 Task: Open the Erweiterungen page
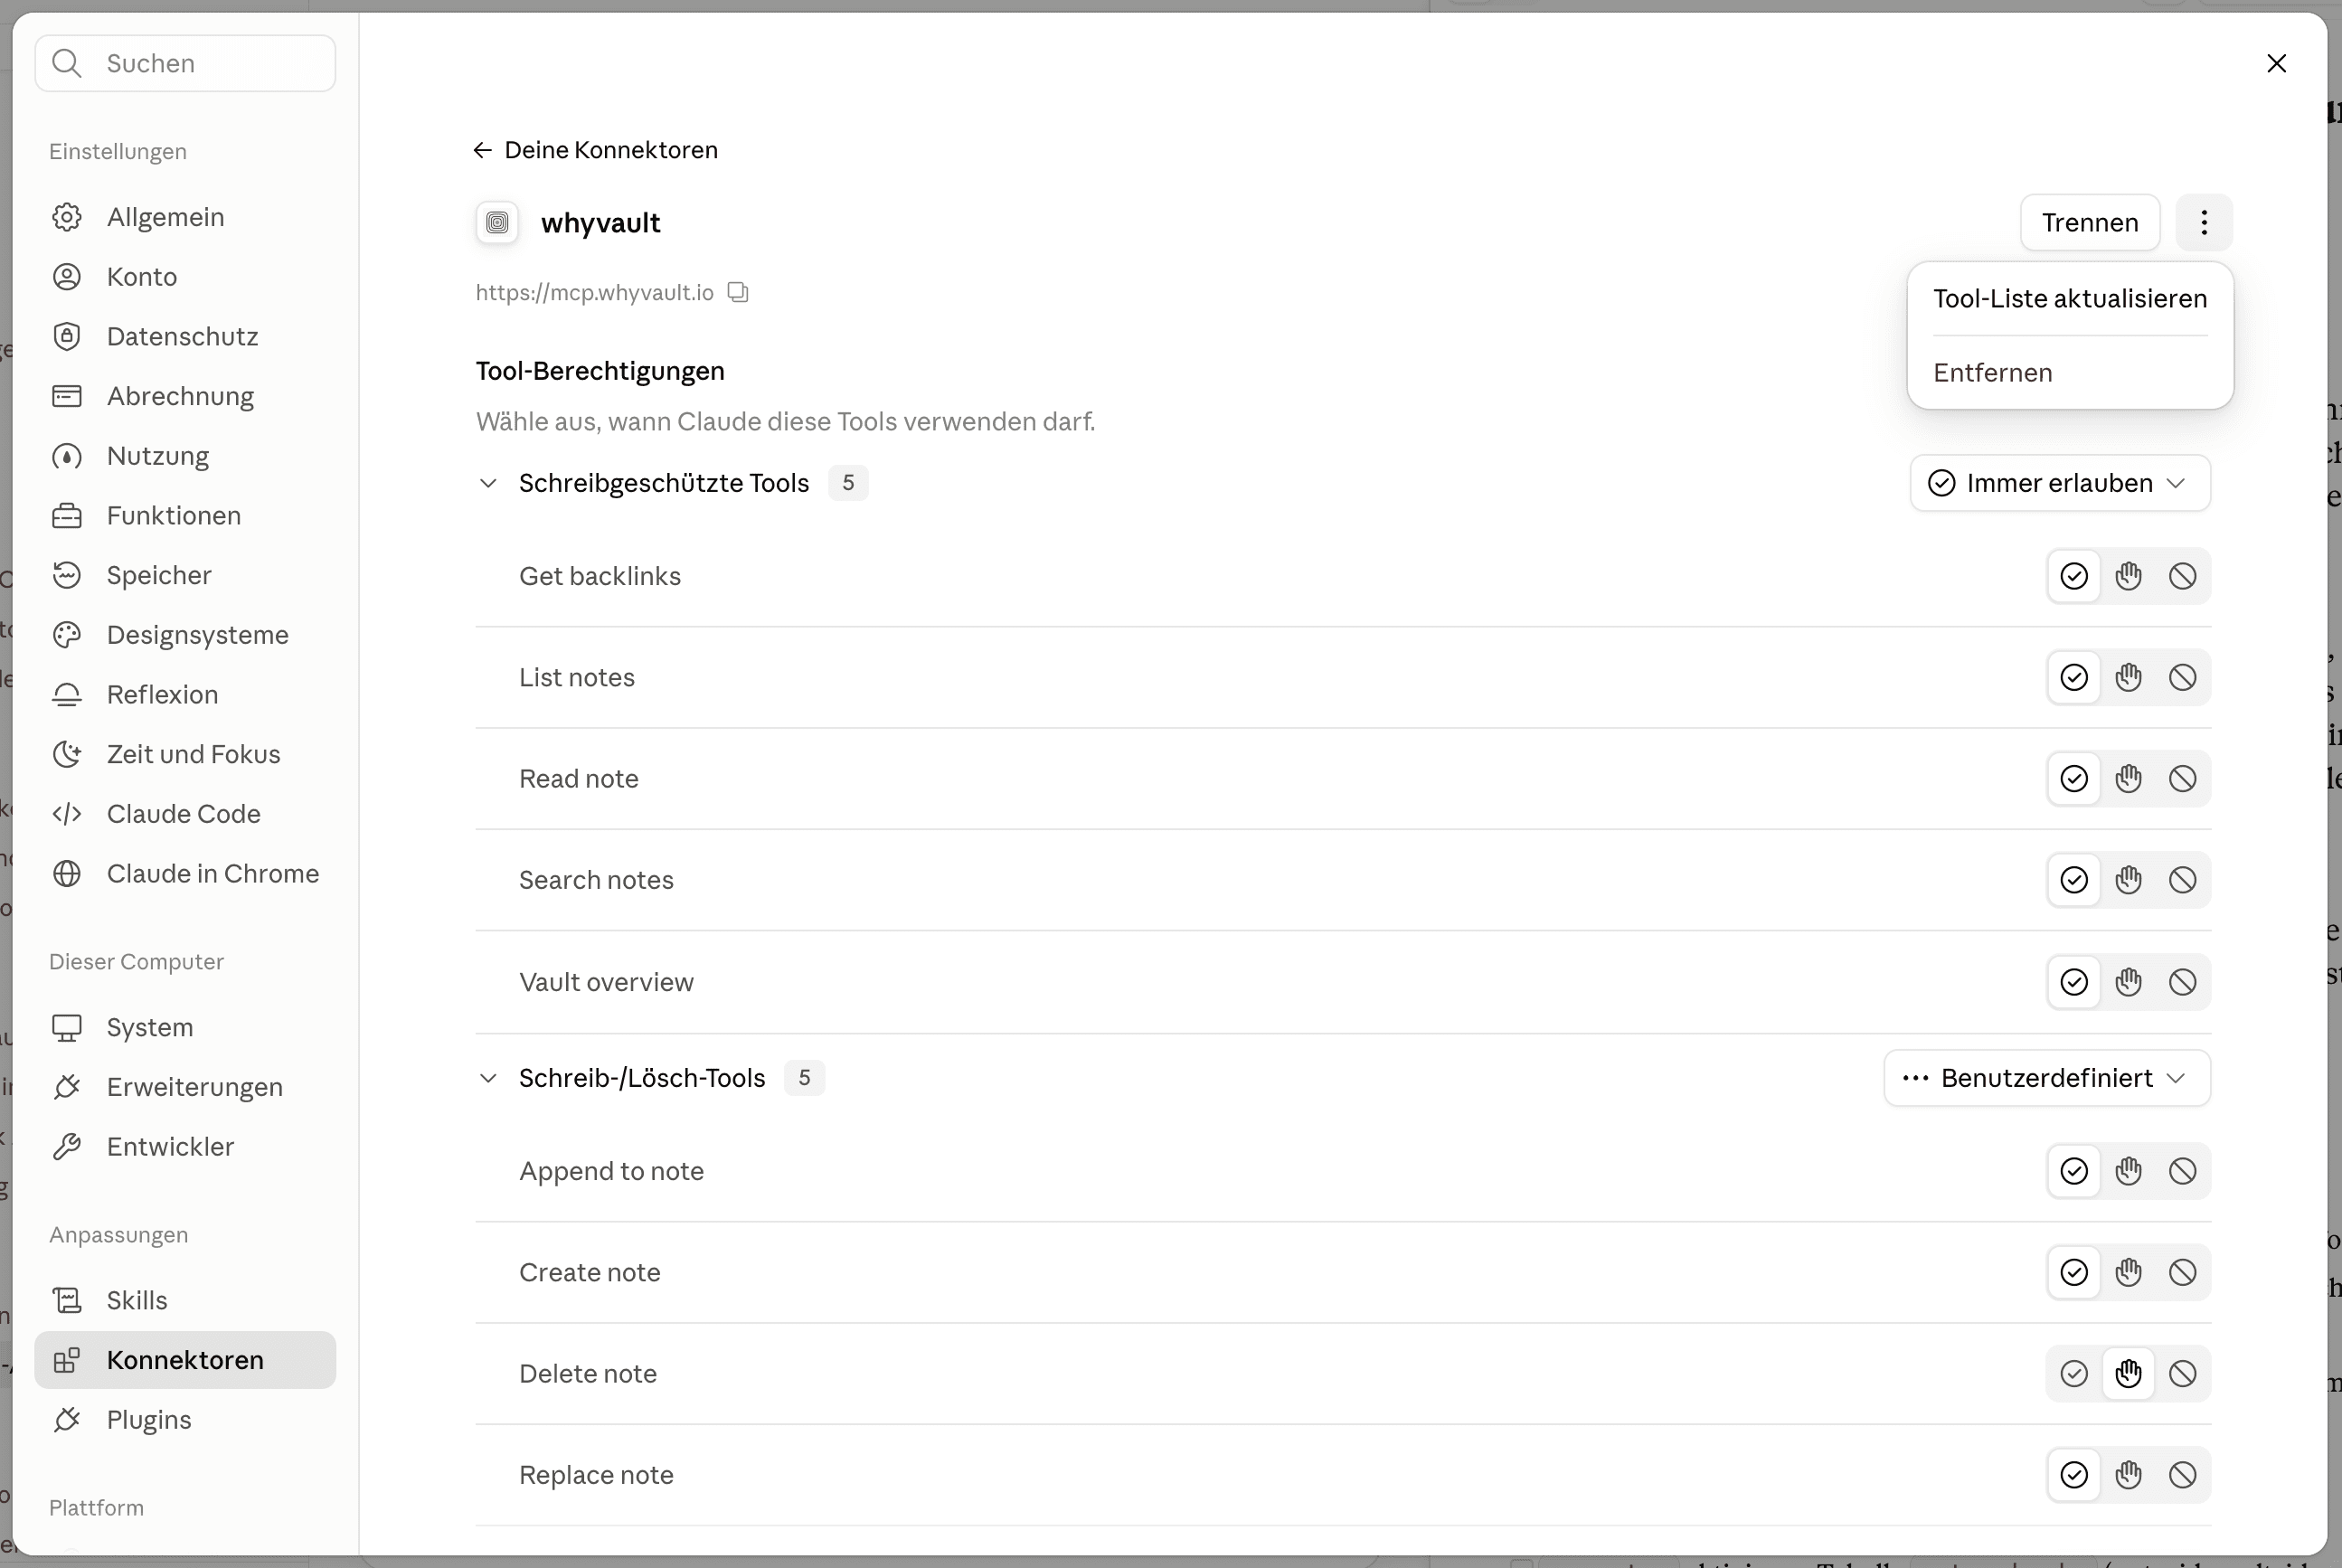coord(185,1087)
